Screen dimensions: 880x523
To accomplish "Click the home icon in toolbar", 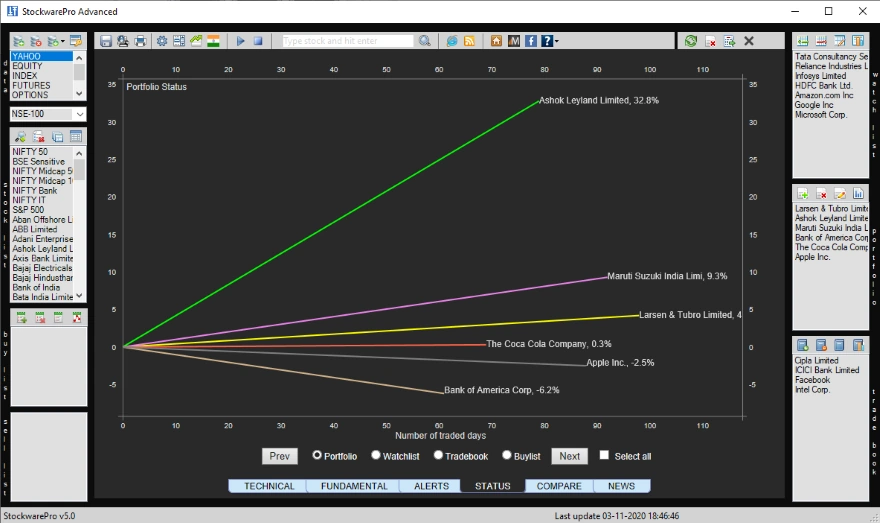I will coord(497,41).
